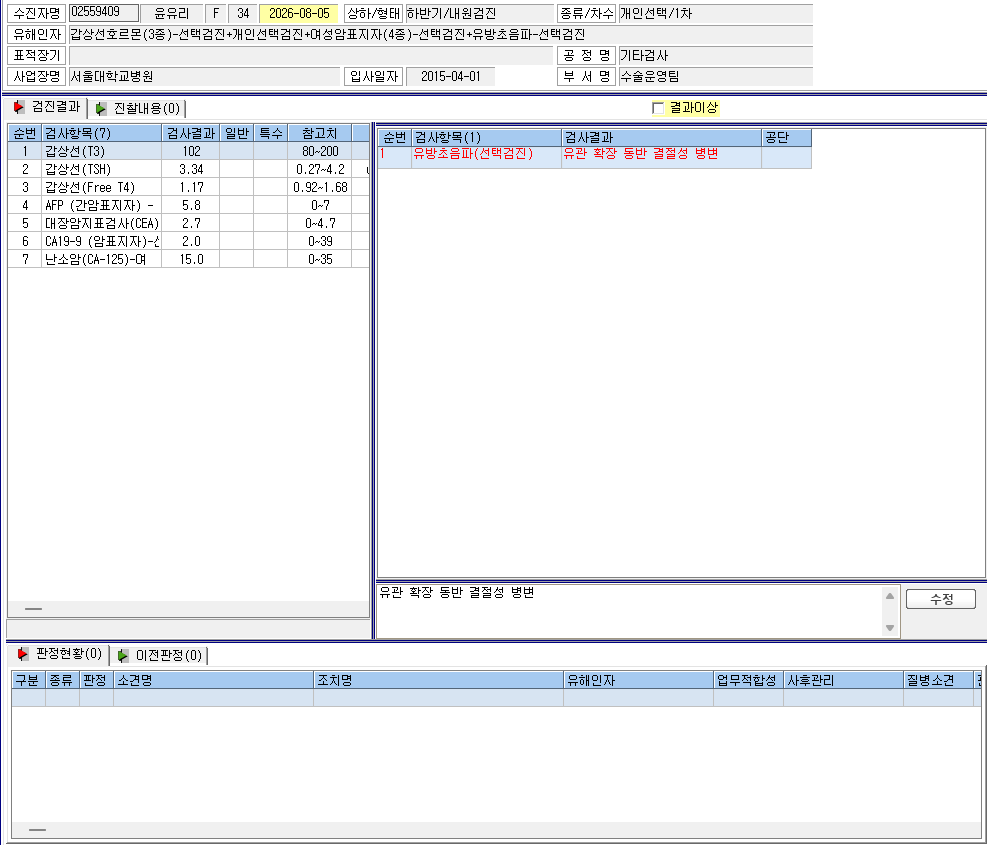Click the red flag icon on 검진결과 tab
The height and width of the screenshot is (845, 987).
pos(19,107)
